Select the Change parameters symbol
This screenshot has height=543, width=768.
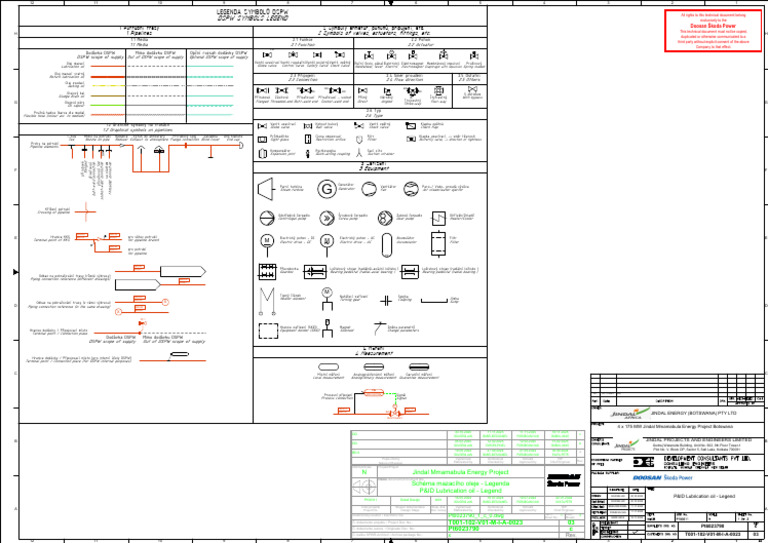(x=379, y=329)
